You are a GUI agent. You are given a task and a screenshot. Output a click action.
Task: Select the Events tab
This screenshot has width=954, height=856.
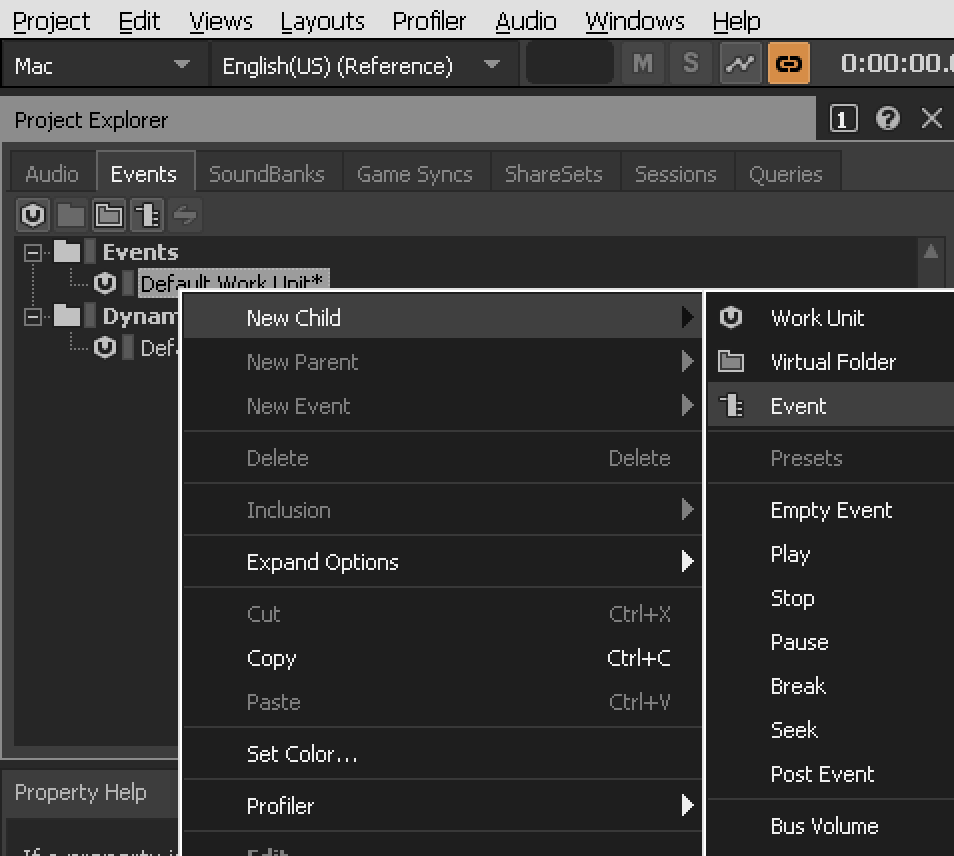pos(144,174)
